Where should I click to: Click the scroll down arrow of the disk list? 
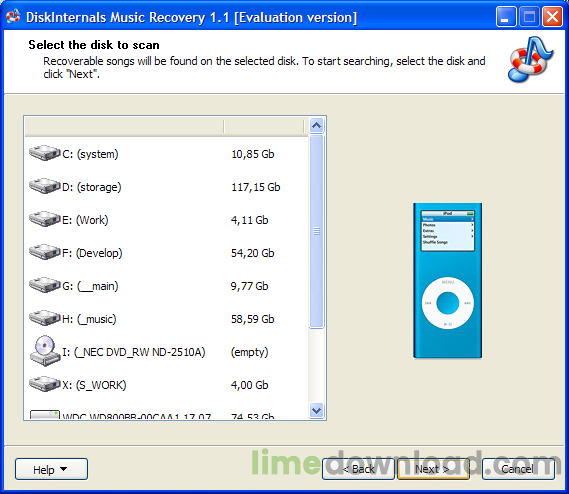[316, 411]
